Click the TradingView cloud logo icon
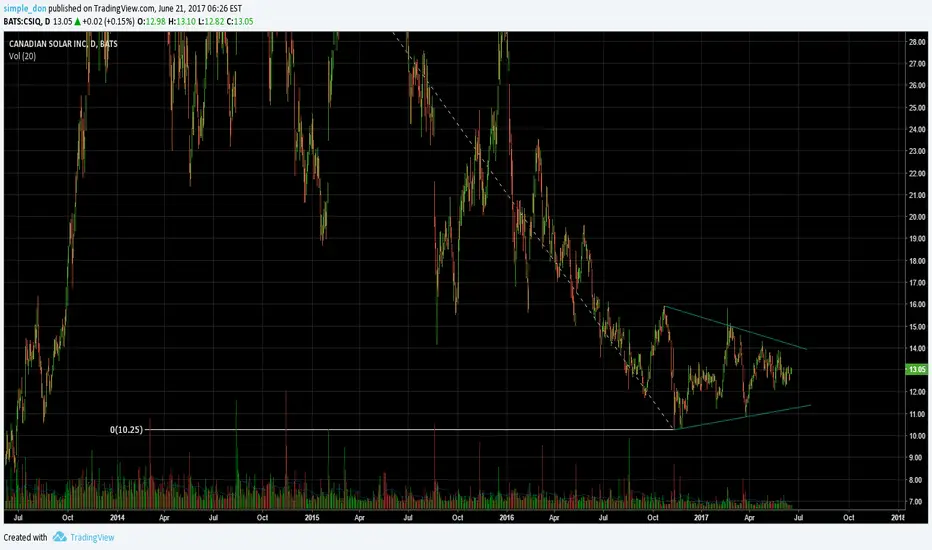The height and width of the screenshot is (550, 932). click(x=59, y=537)
